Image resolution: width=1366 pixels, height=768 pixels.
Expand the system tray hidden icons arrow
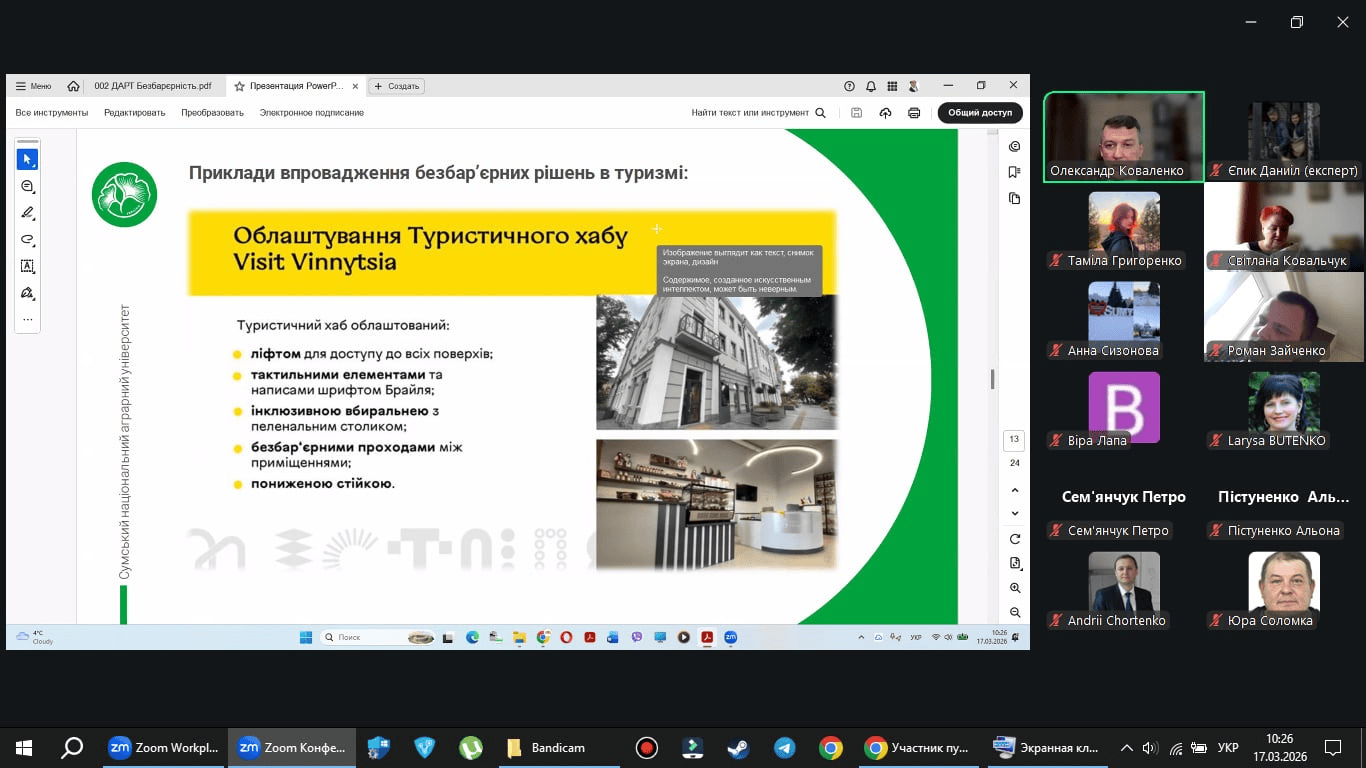[1126, 748]
